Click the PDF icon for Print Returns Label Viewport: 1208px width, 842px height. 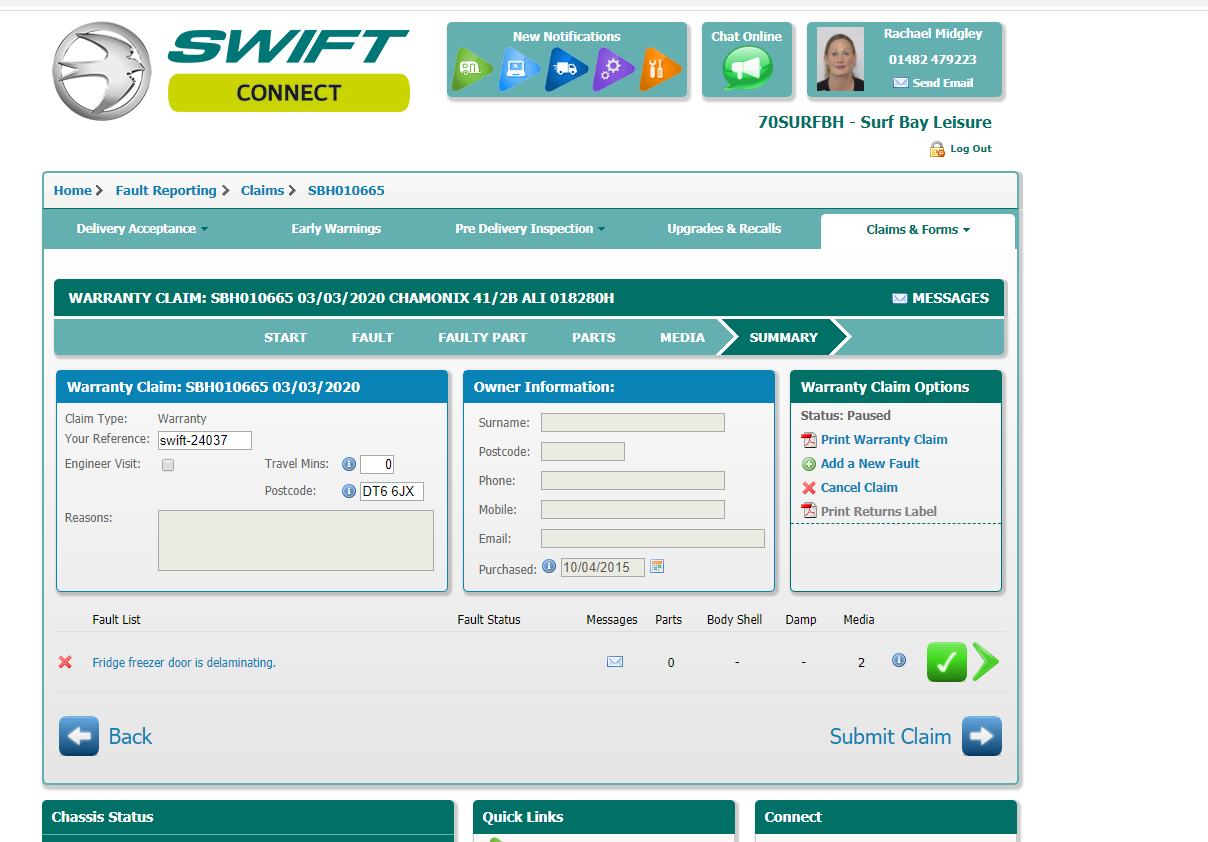[809, 512]
